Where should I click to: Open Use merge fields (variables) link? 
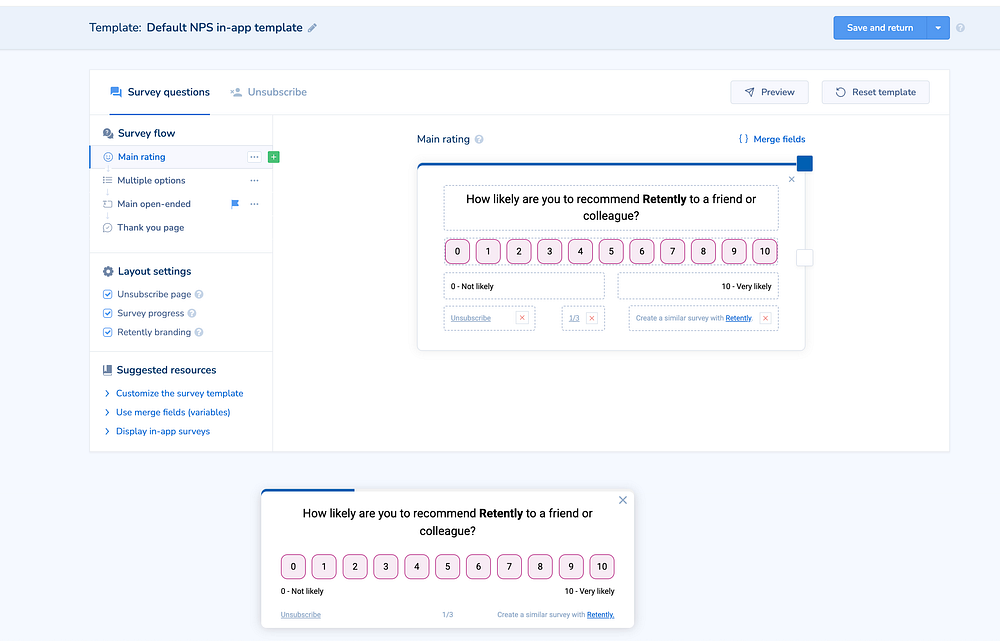[173, 413]
